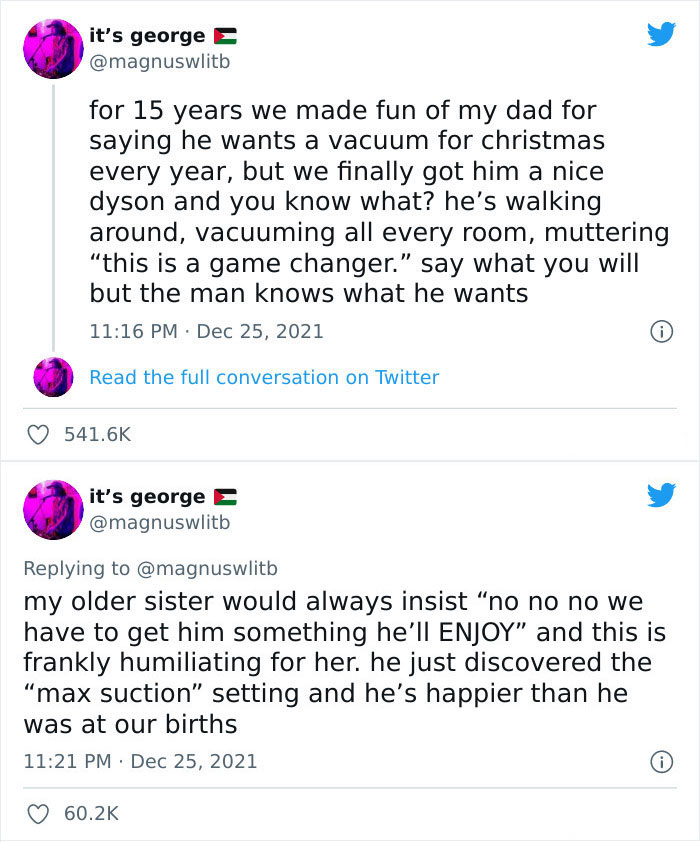Click the Twitter bird logo on the reply tweet
Image resolution: width=700 pixels, height=842 pixels.
[662, 494]
